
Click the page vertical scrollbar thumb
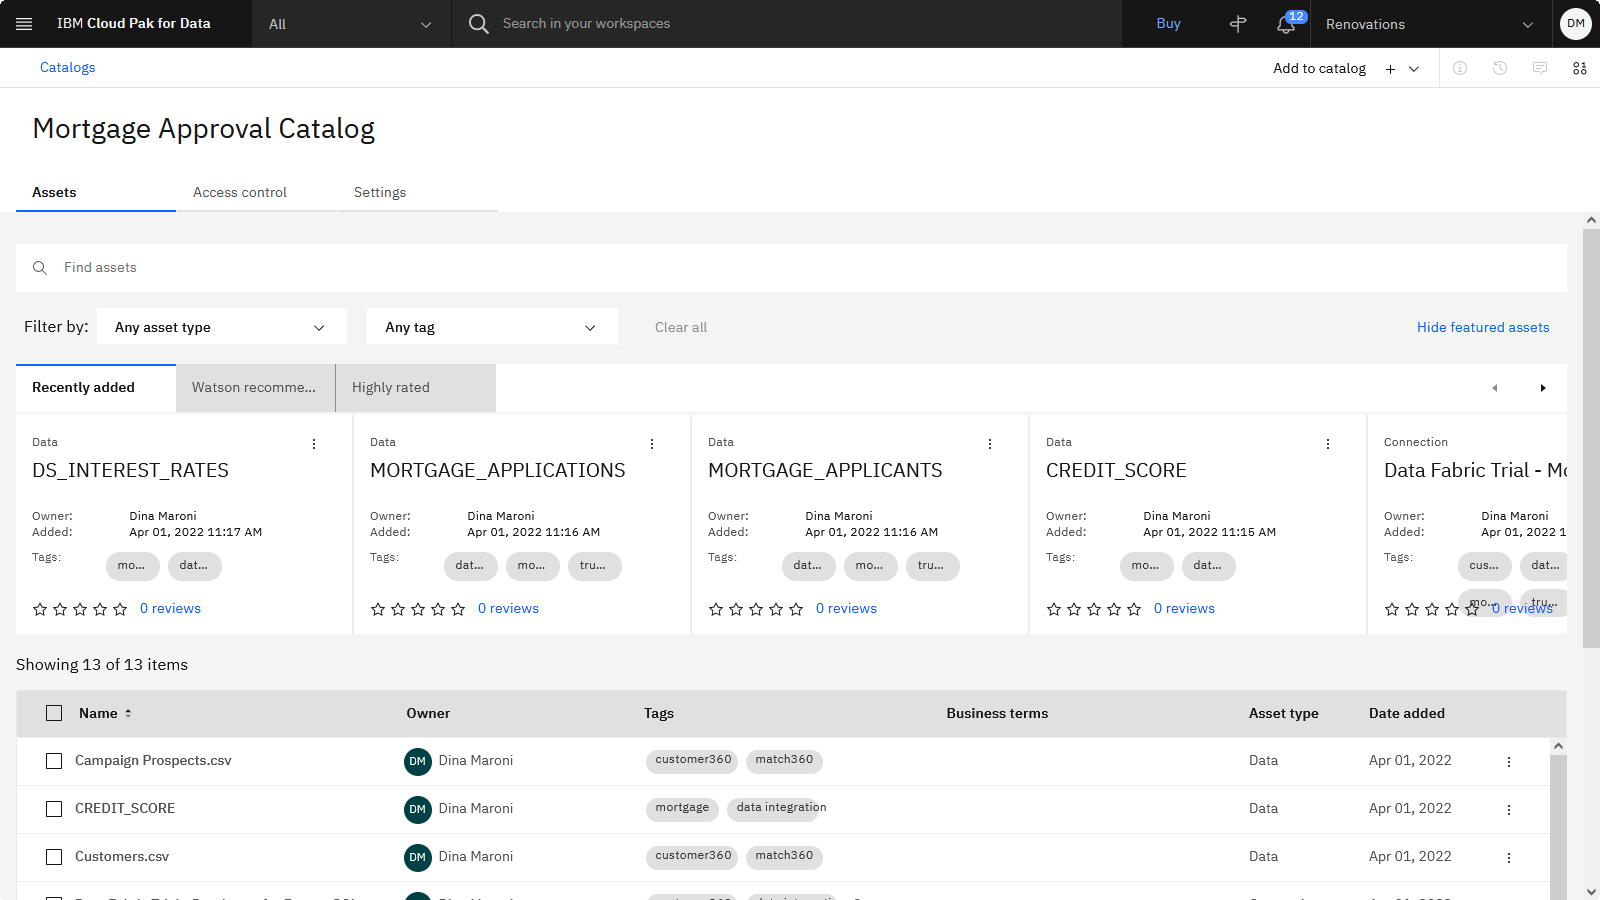coord(1591,438)
